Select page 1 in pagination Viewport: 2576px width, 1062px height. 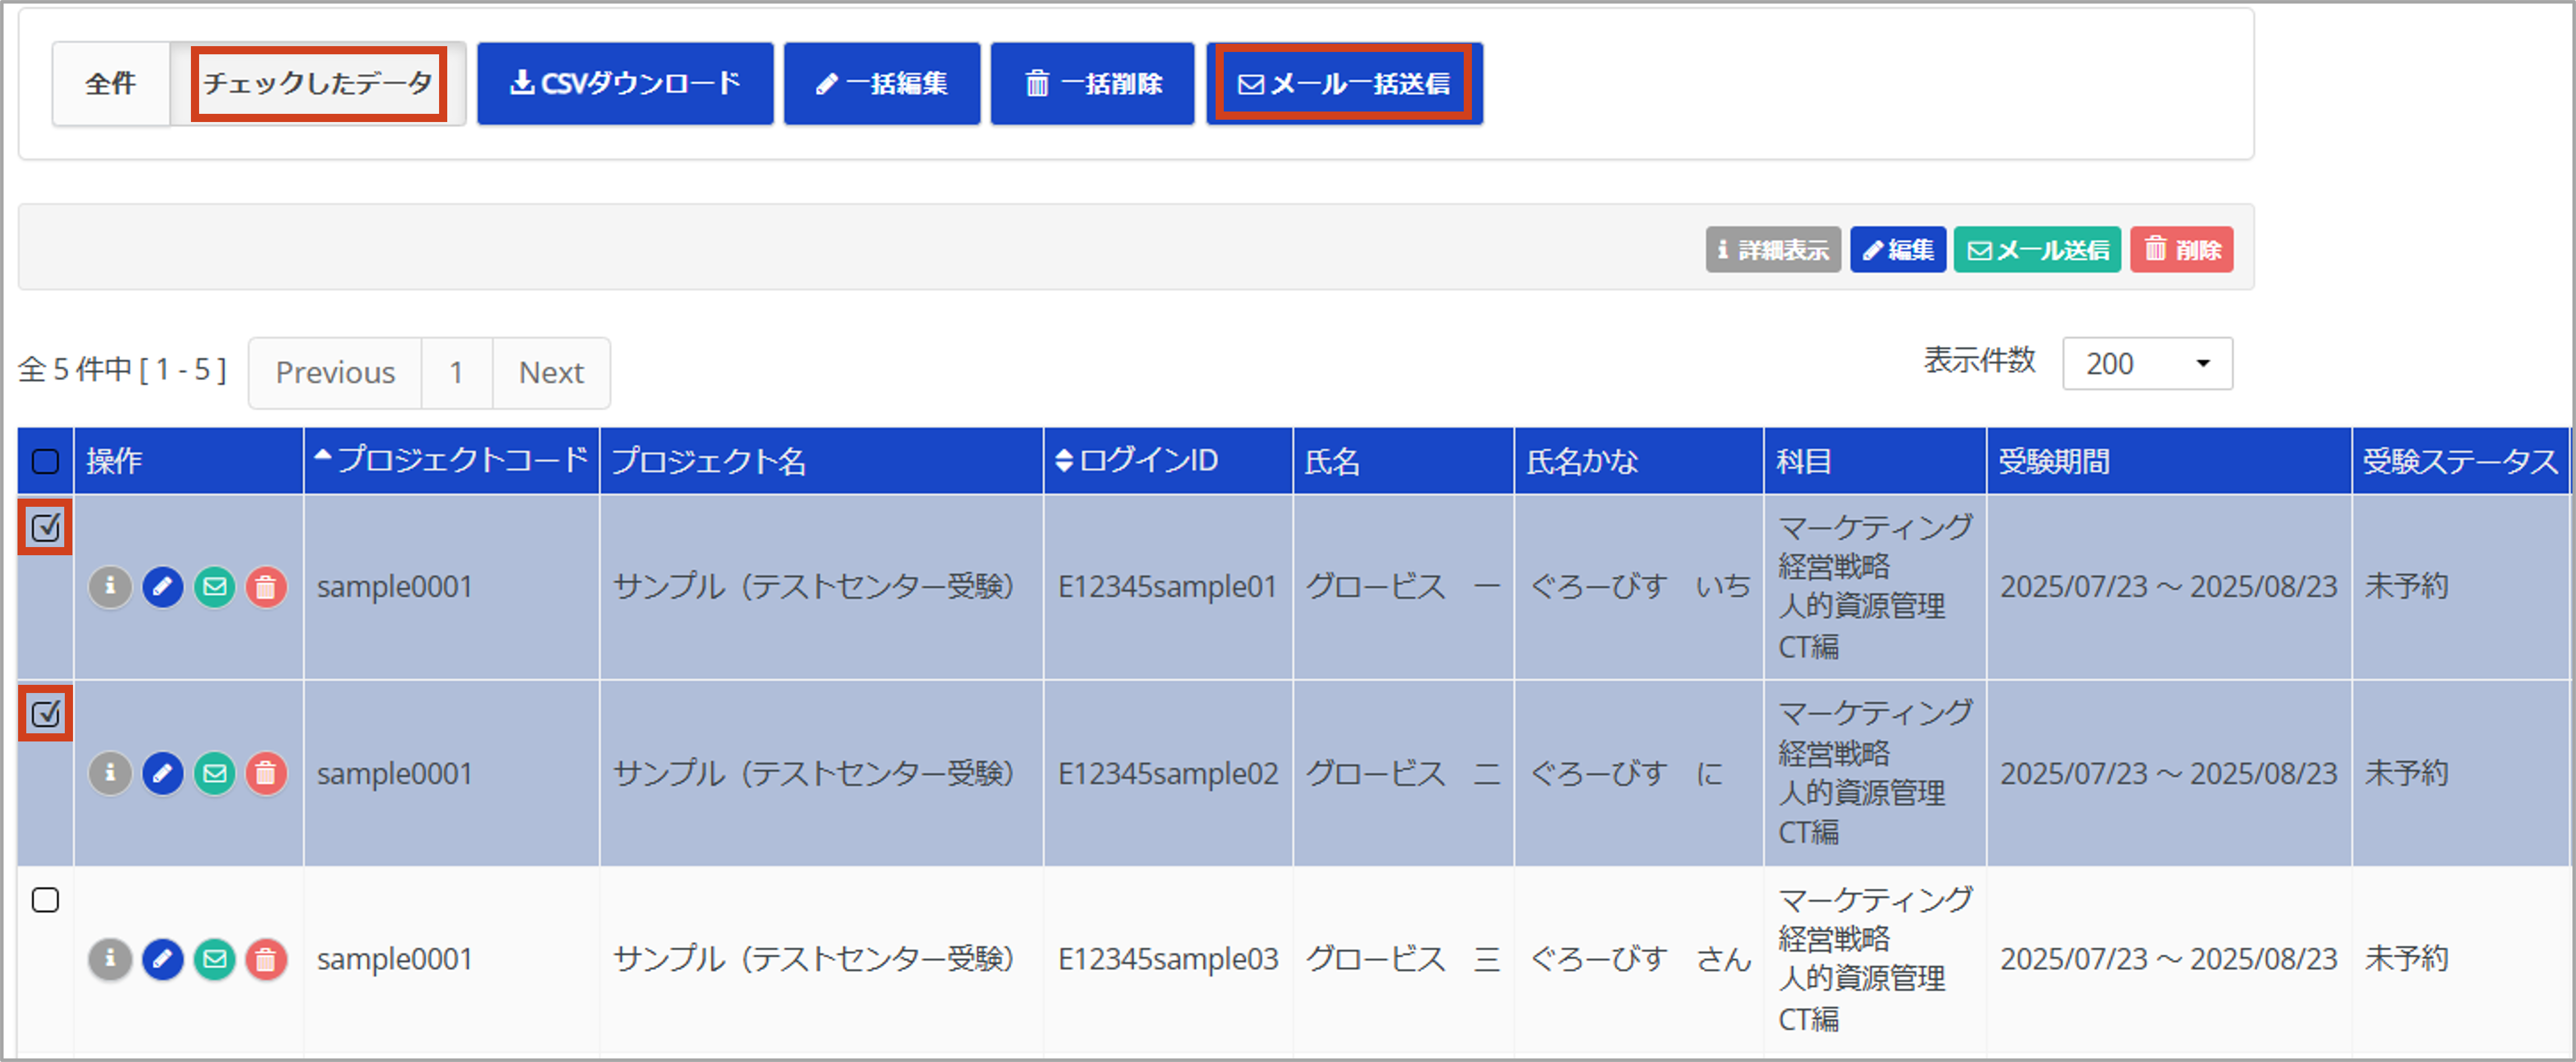pos(457,373)
